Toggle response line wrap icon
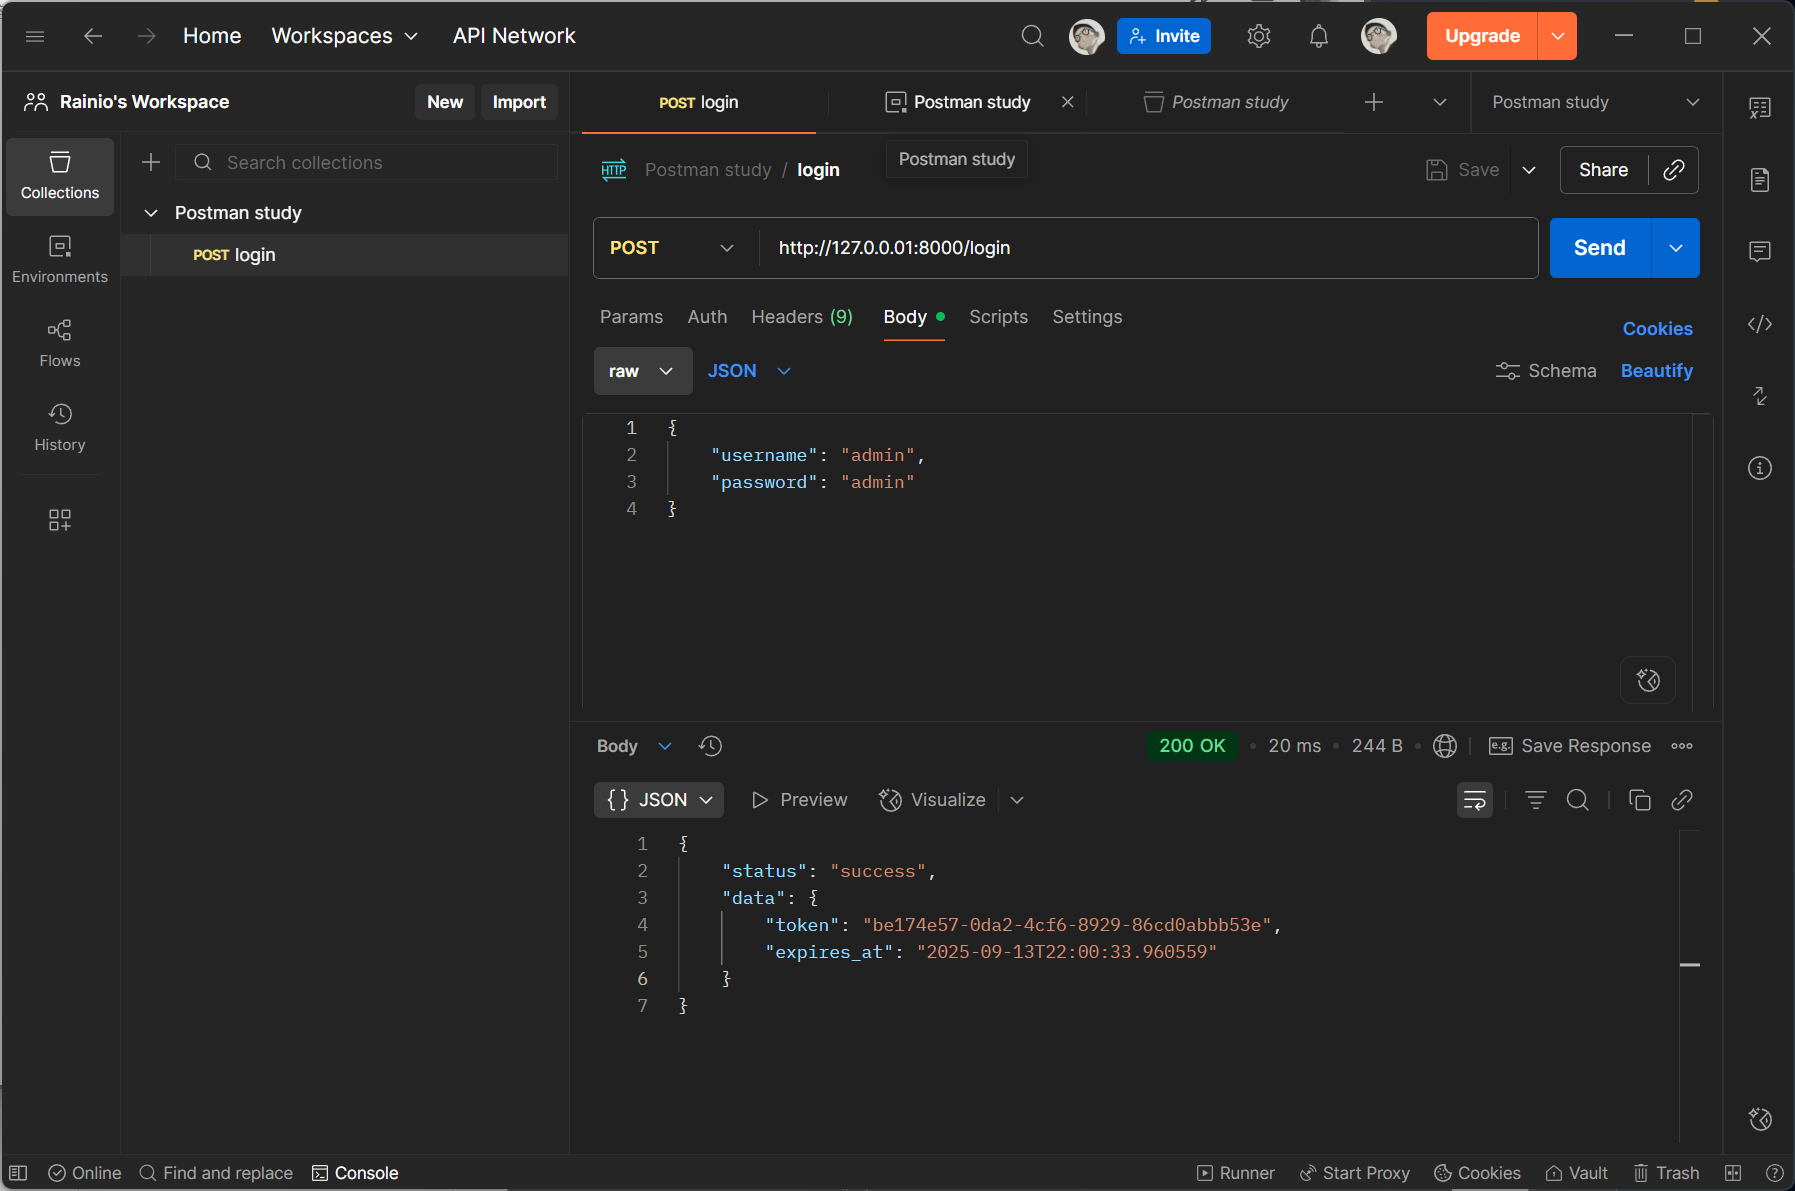 click(1475, 800)
